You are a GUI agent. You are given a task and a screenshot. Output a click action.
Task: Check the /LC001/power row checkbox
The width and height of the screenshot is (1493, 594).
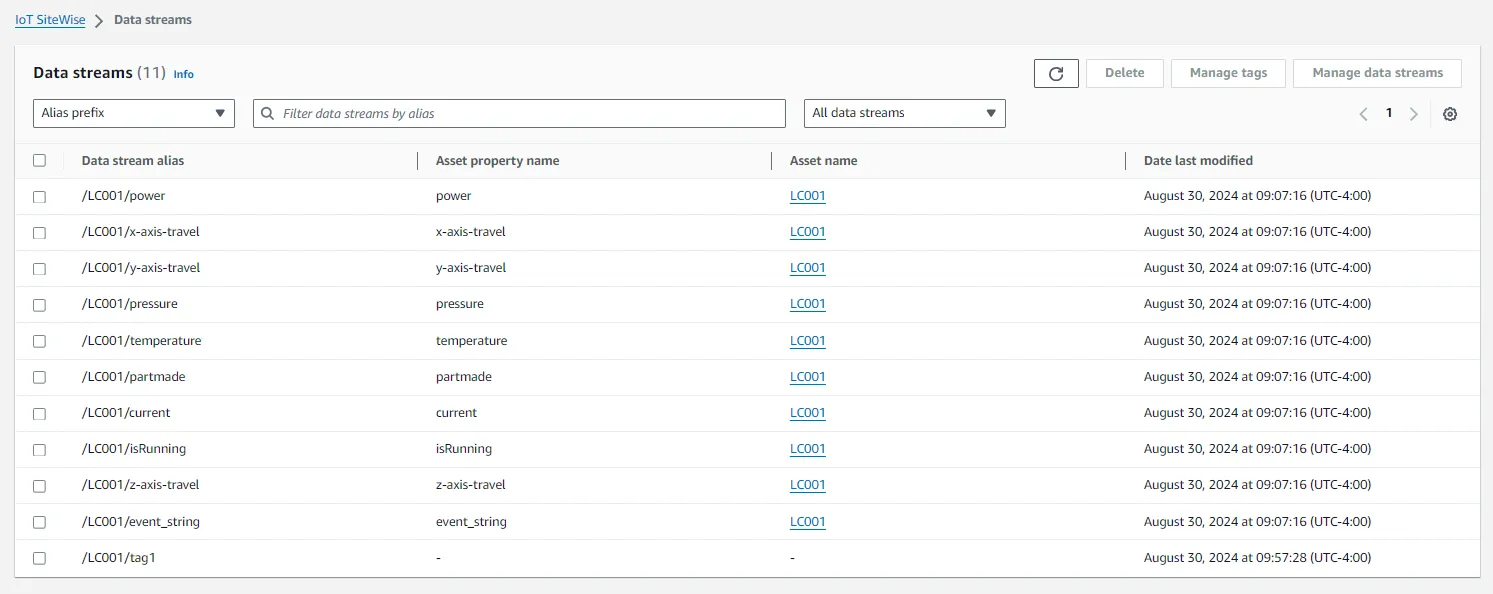pyautogui.click(x=39, y=197)
